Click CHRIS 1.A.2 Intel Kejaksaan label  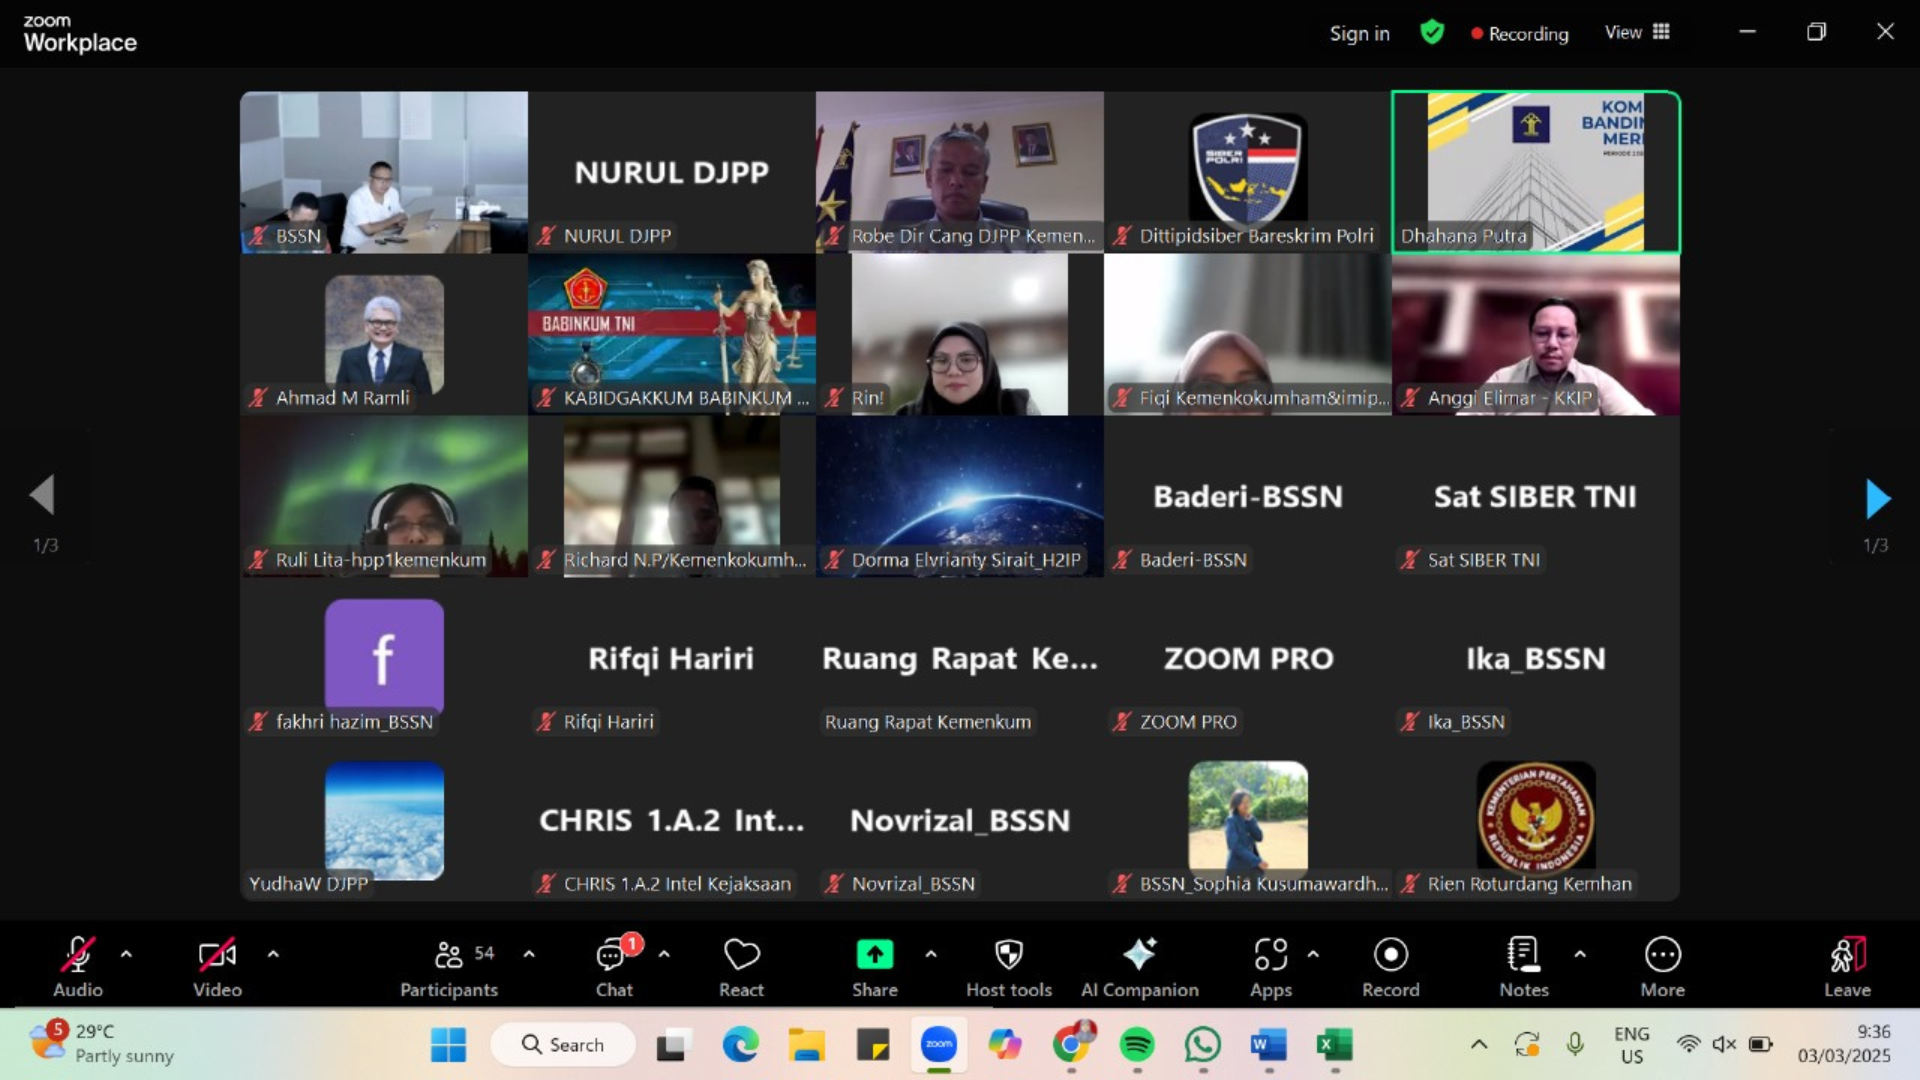(677, 884)
